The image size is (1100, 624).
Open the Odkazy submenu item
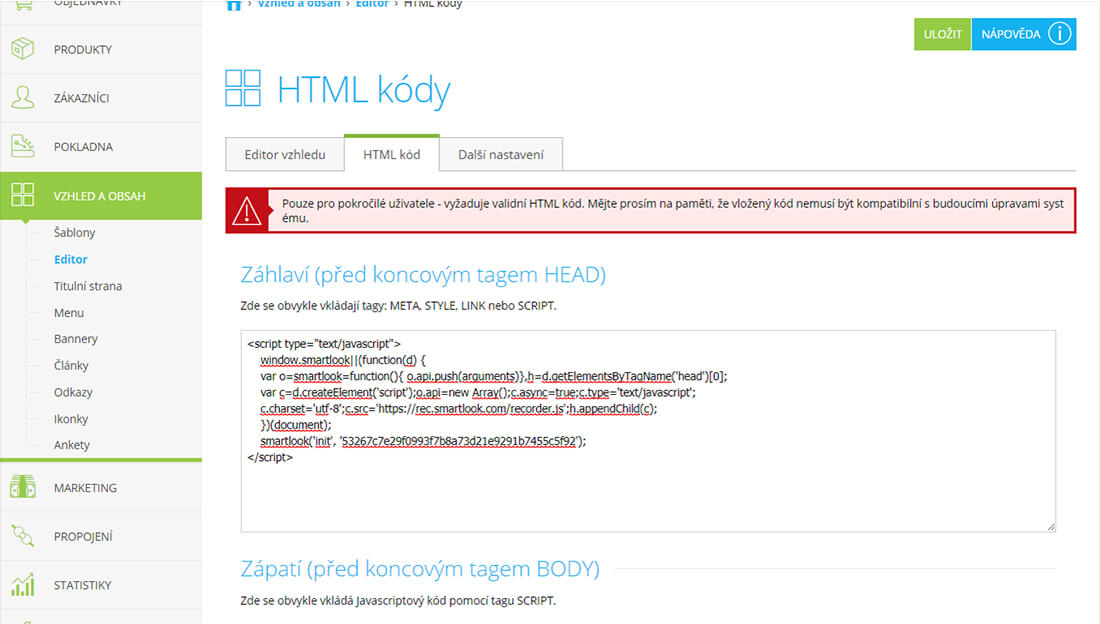click(73, 392)
